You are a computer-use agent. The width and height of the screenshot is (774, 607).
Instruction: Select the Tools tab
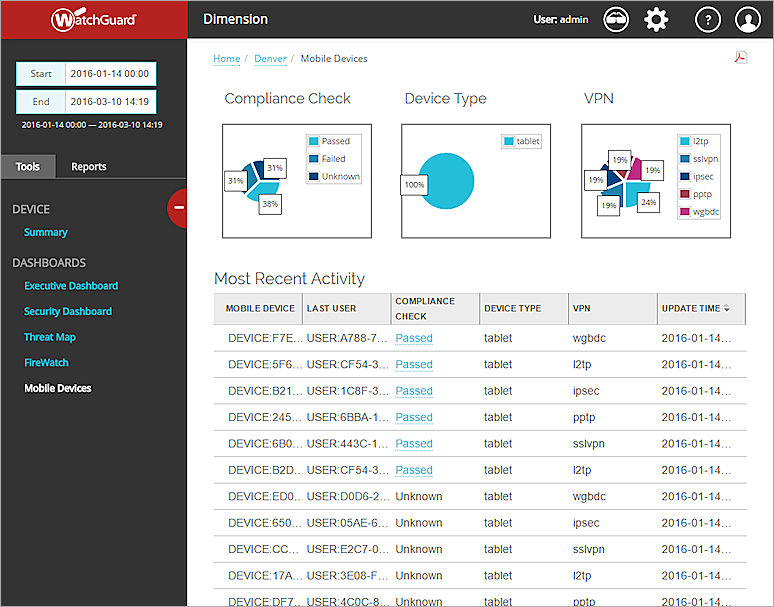(x=28, y=167)
